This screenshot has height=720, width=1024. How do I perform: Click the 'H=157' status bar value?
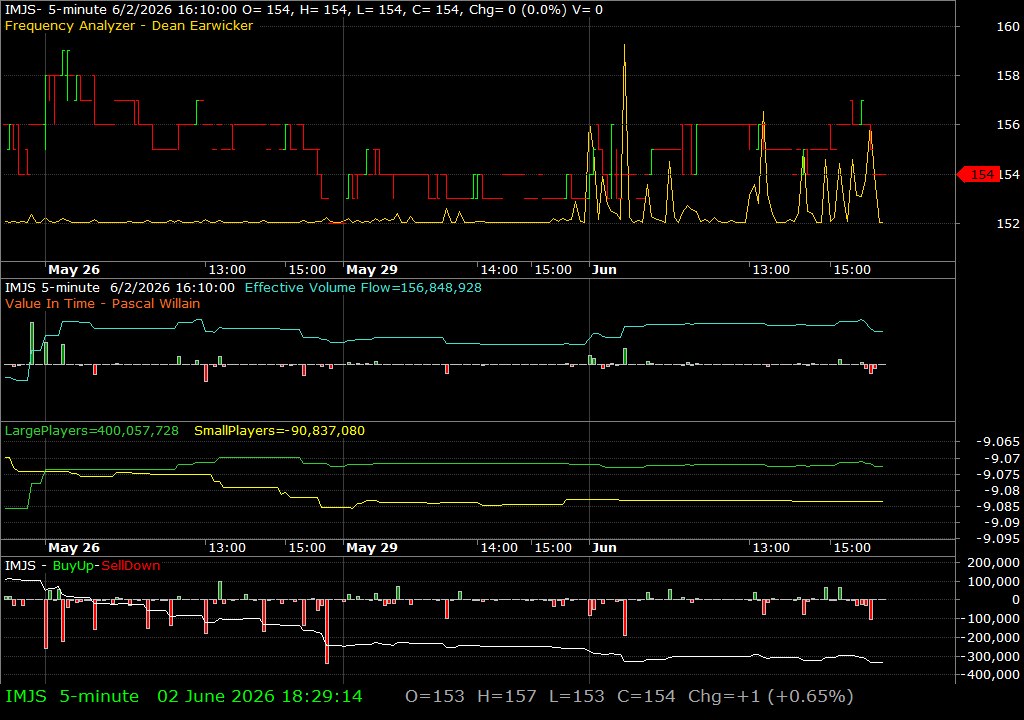(507, 696)
